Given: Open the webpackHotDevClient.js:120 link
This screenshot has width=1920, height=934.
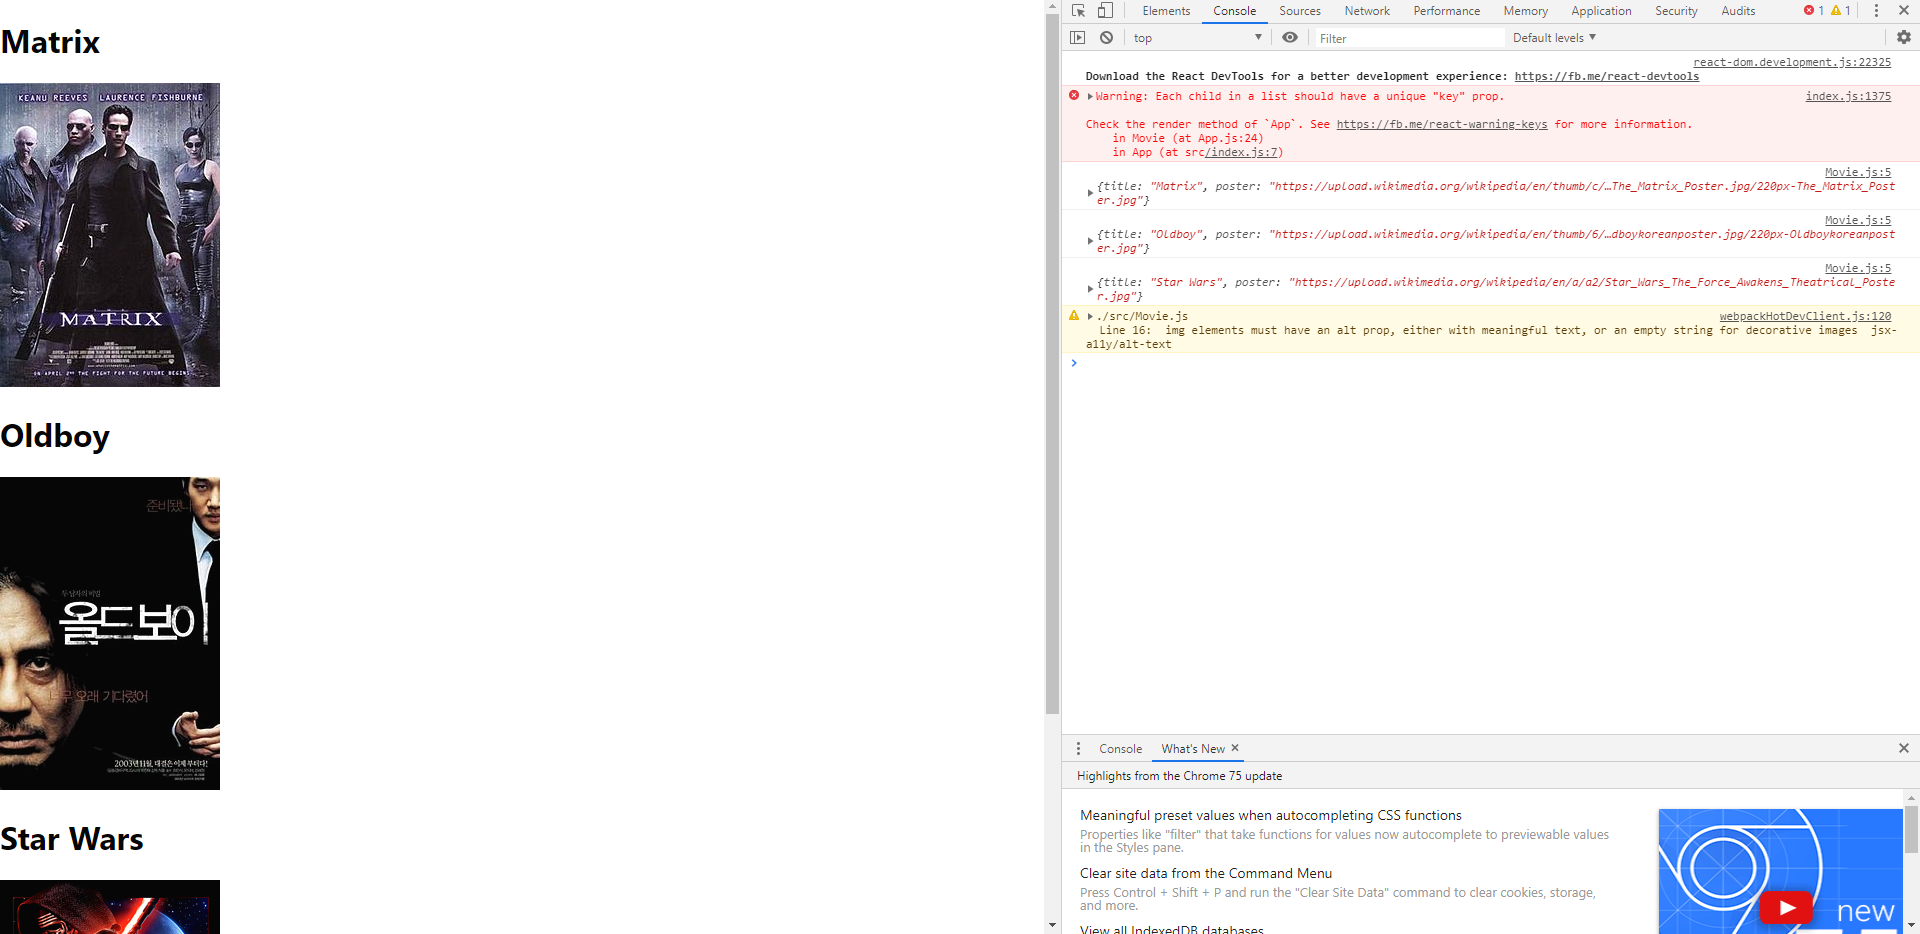Looking at the screenshot, I should tap(1805, 316).
